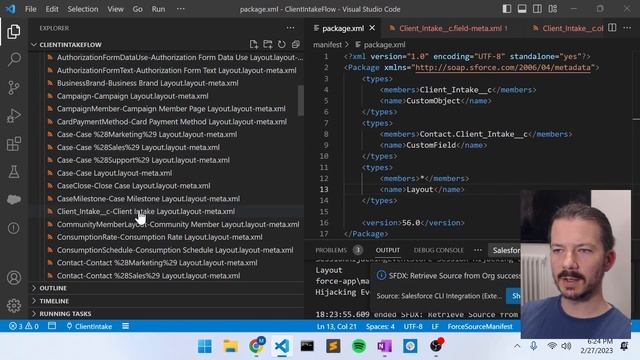
Task: Open Windows Start menu
Action: point(204,346)
